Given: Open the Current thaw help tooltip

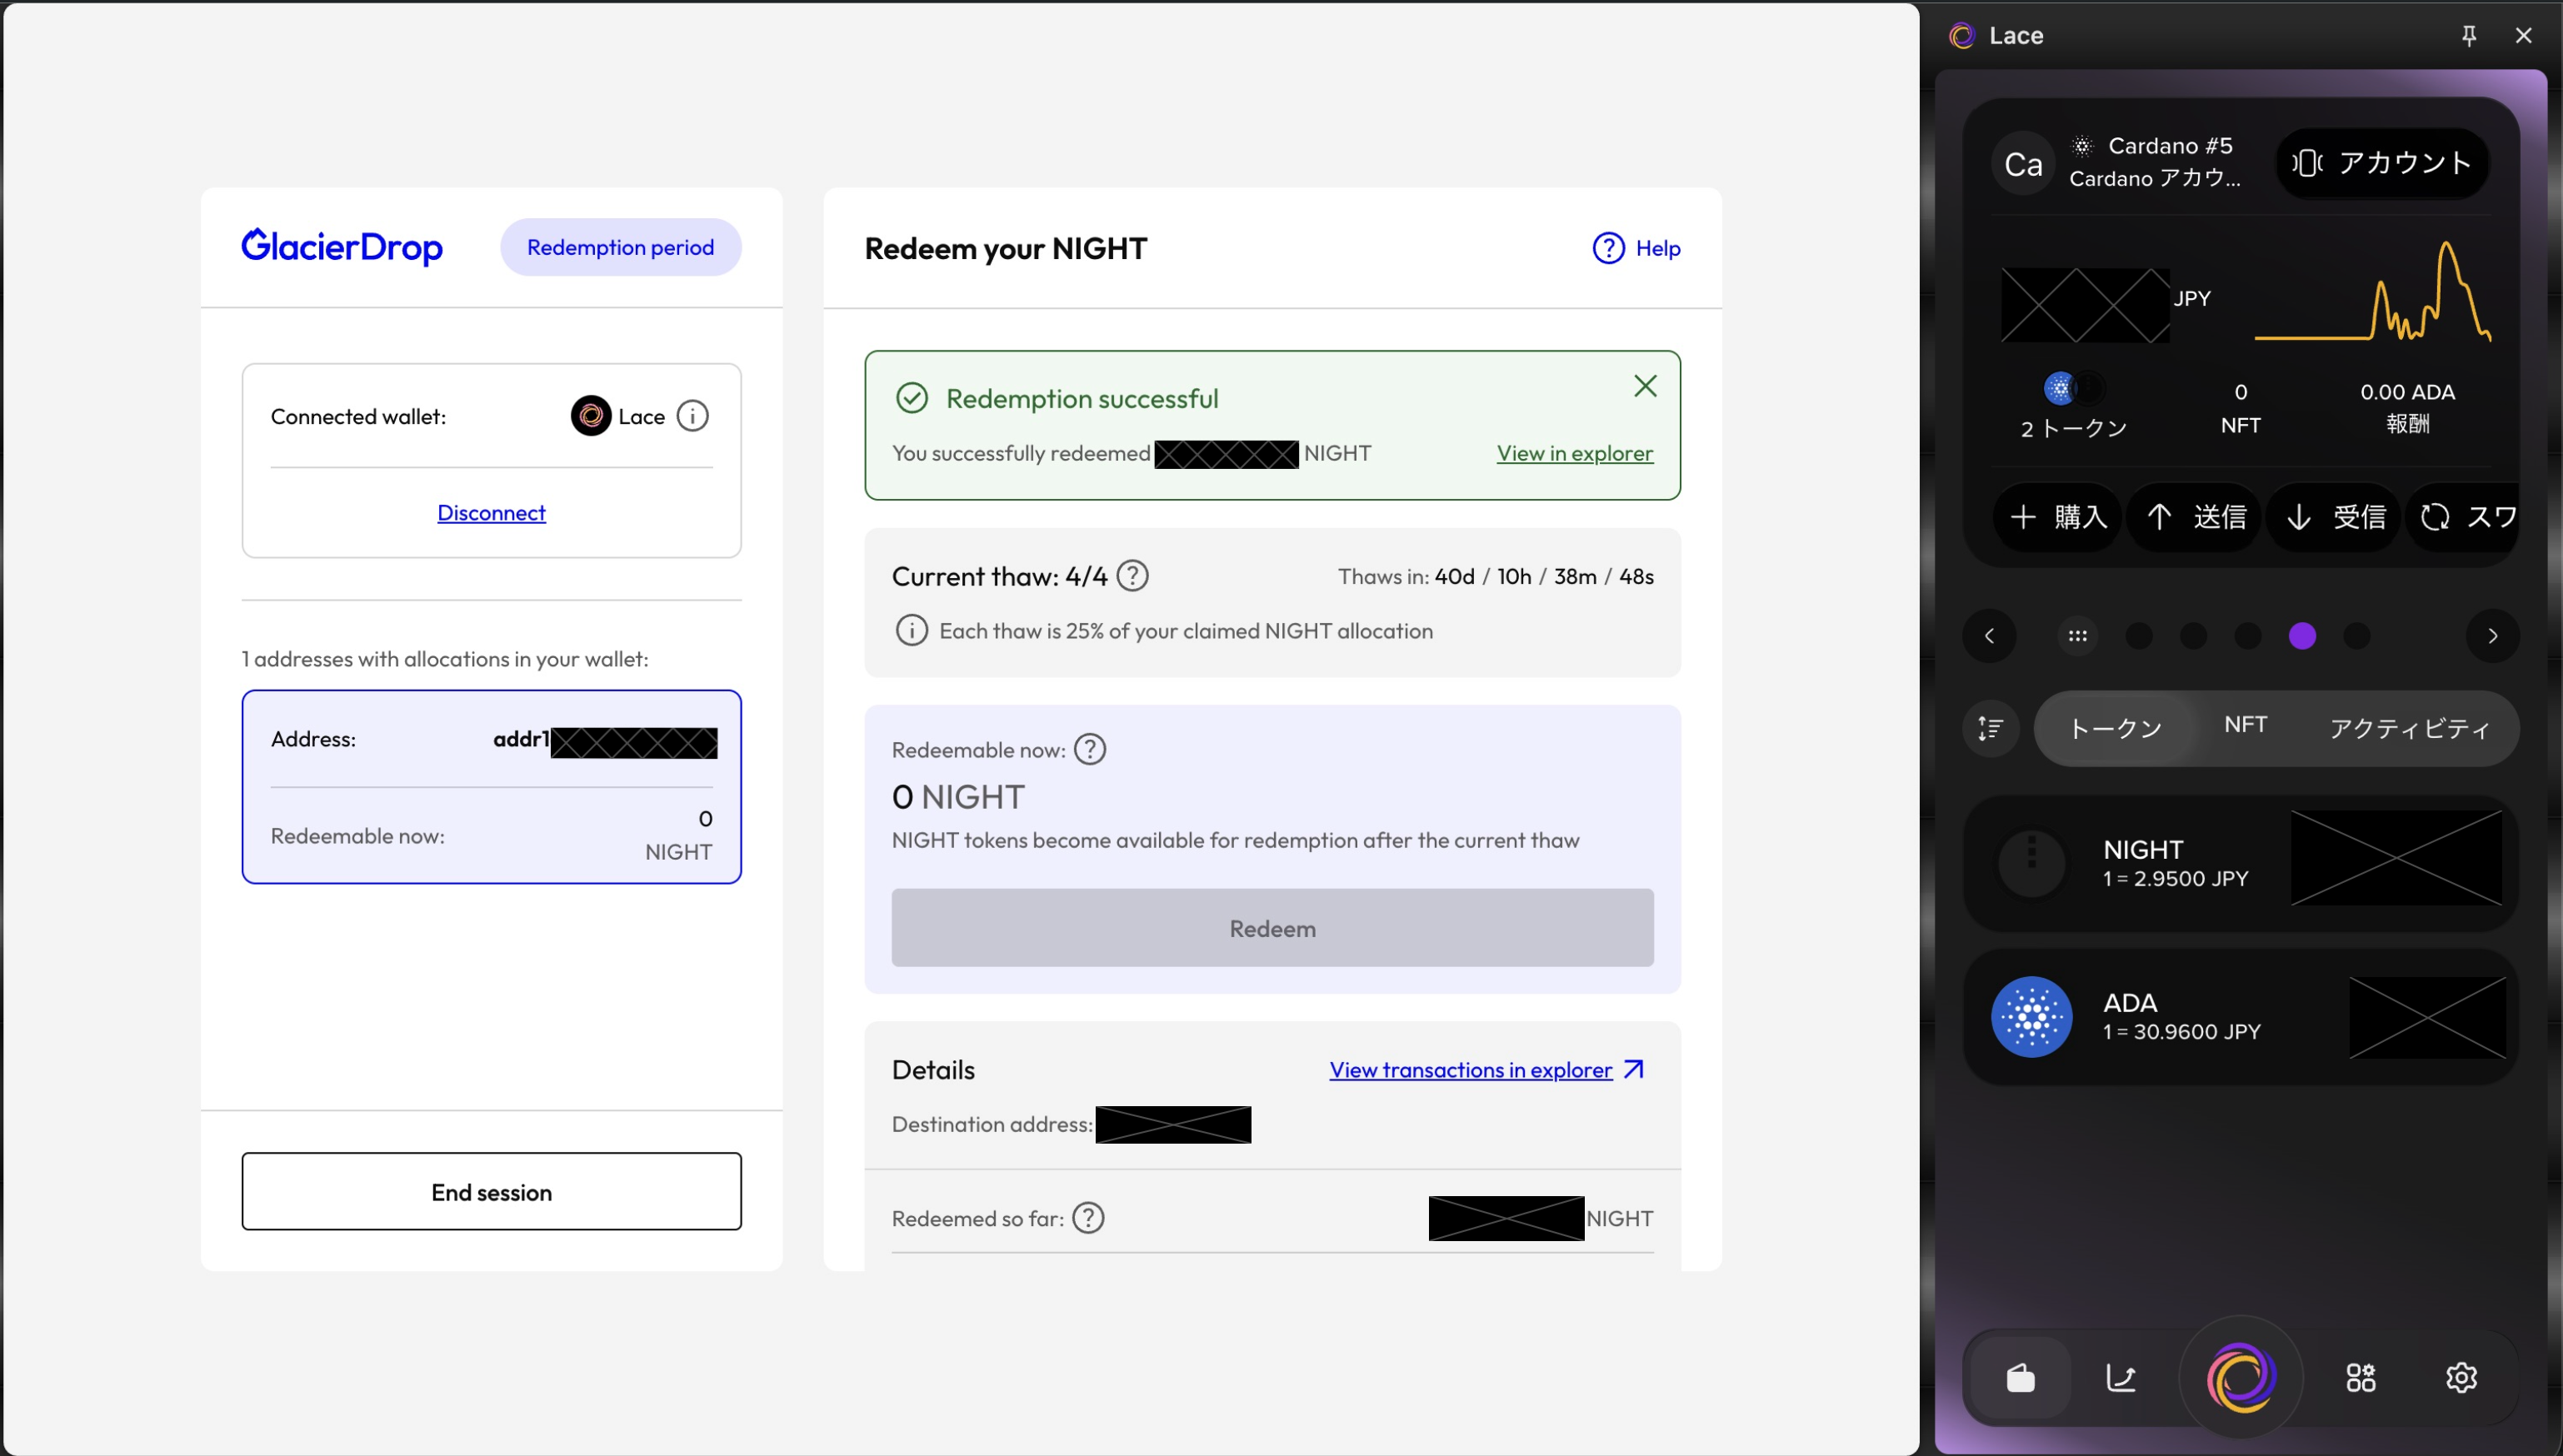Looking at the screenshot, I should click(x=1132, y=576).
